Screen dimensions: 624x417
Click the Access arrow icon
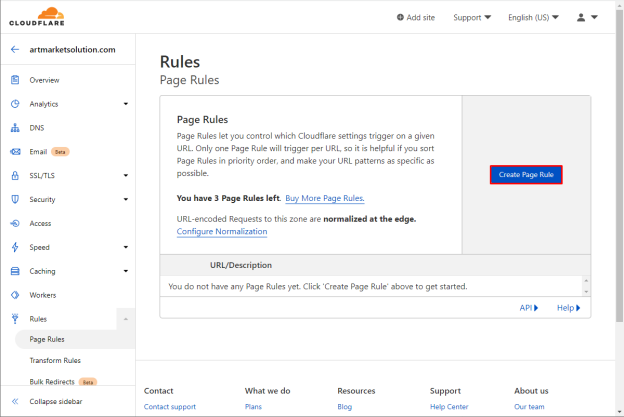pos(15,223)
